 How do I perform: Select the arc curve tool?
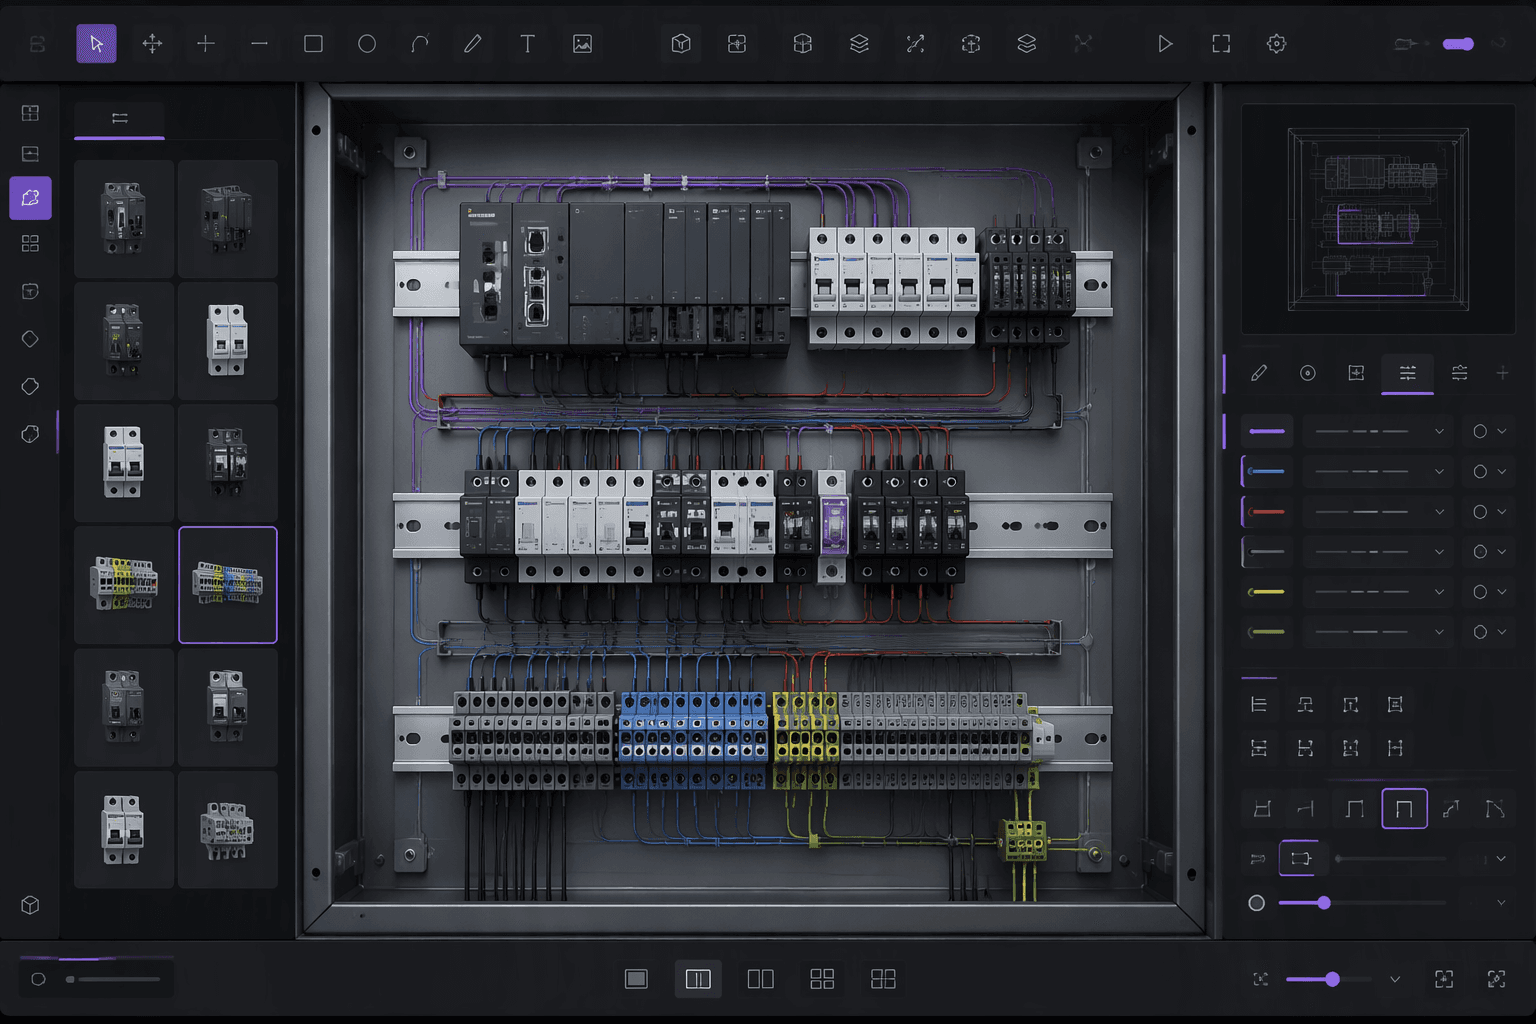[x=420, y=44]
